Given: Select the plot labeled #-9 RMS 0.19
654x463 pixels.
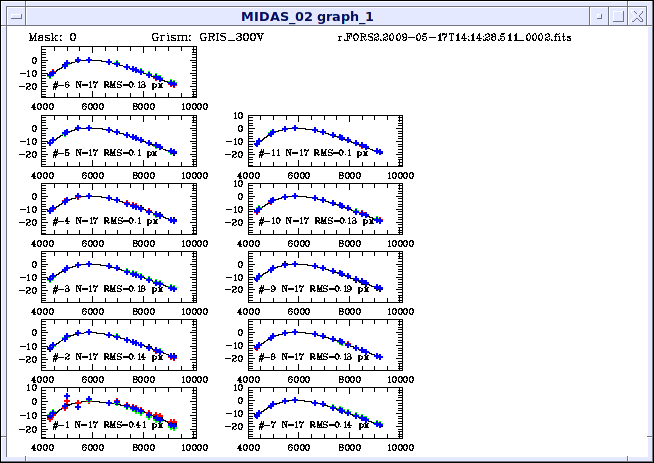Looking at the screenshot, I should tap(318, 275).
